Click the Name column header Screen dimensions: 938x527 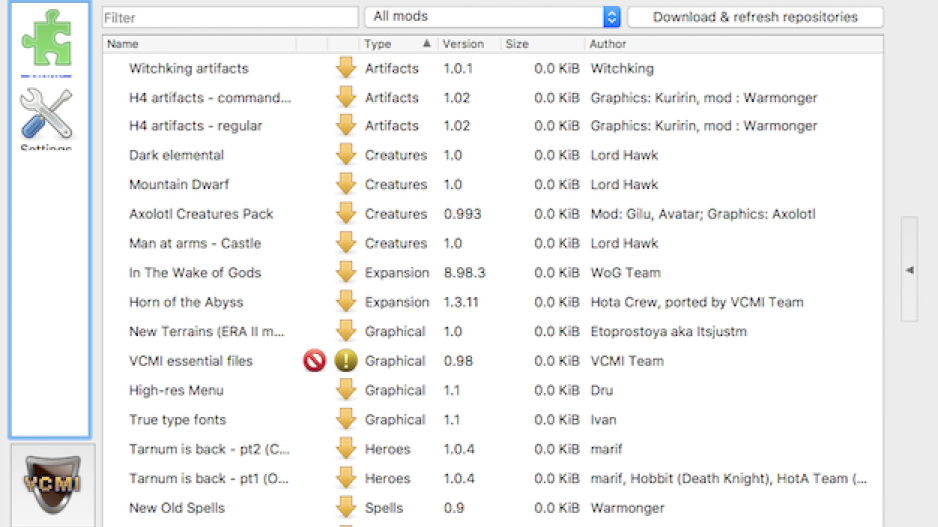pyautogui.click(x=200, y=44)
